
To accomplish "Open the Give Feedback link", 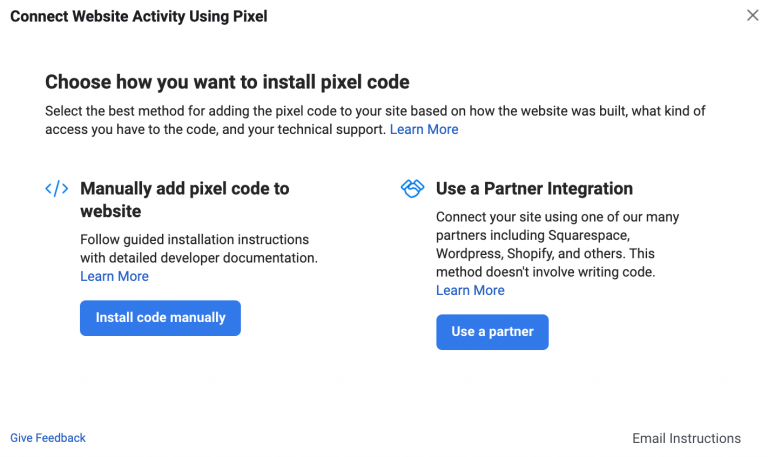I will (48, 438).
